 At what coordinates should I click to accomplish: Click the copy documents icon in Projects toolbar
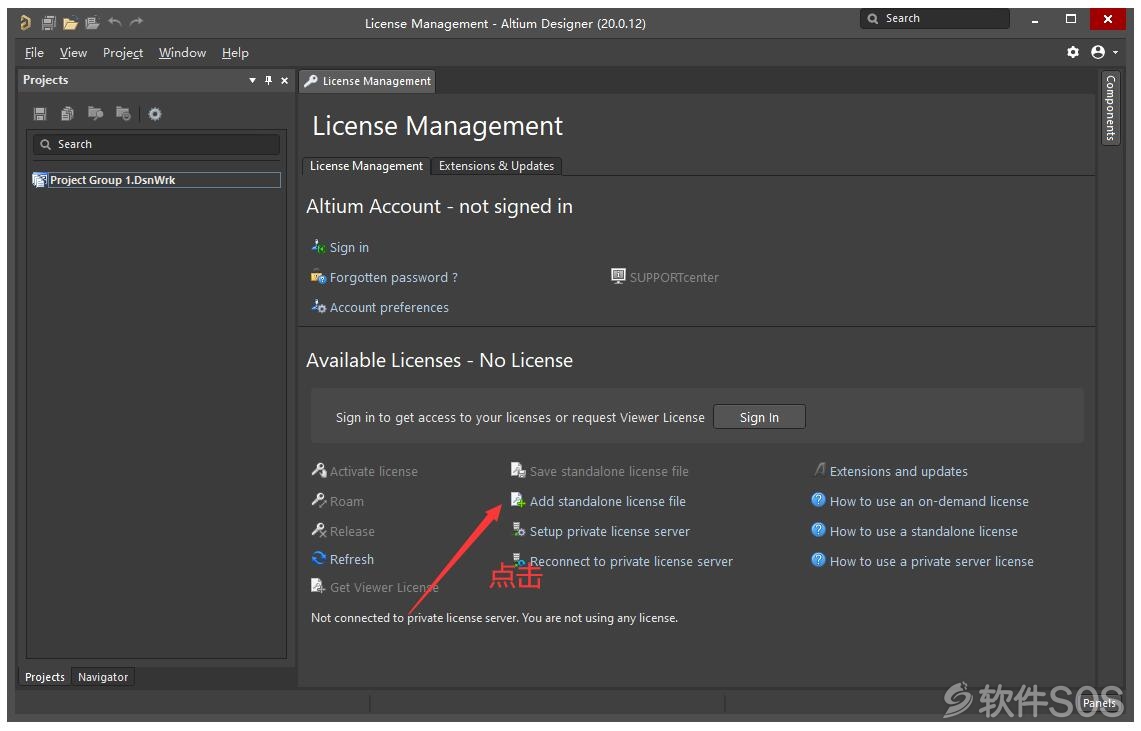(67, 113)
